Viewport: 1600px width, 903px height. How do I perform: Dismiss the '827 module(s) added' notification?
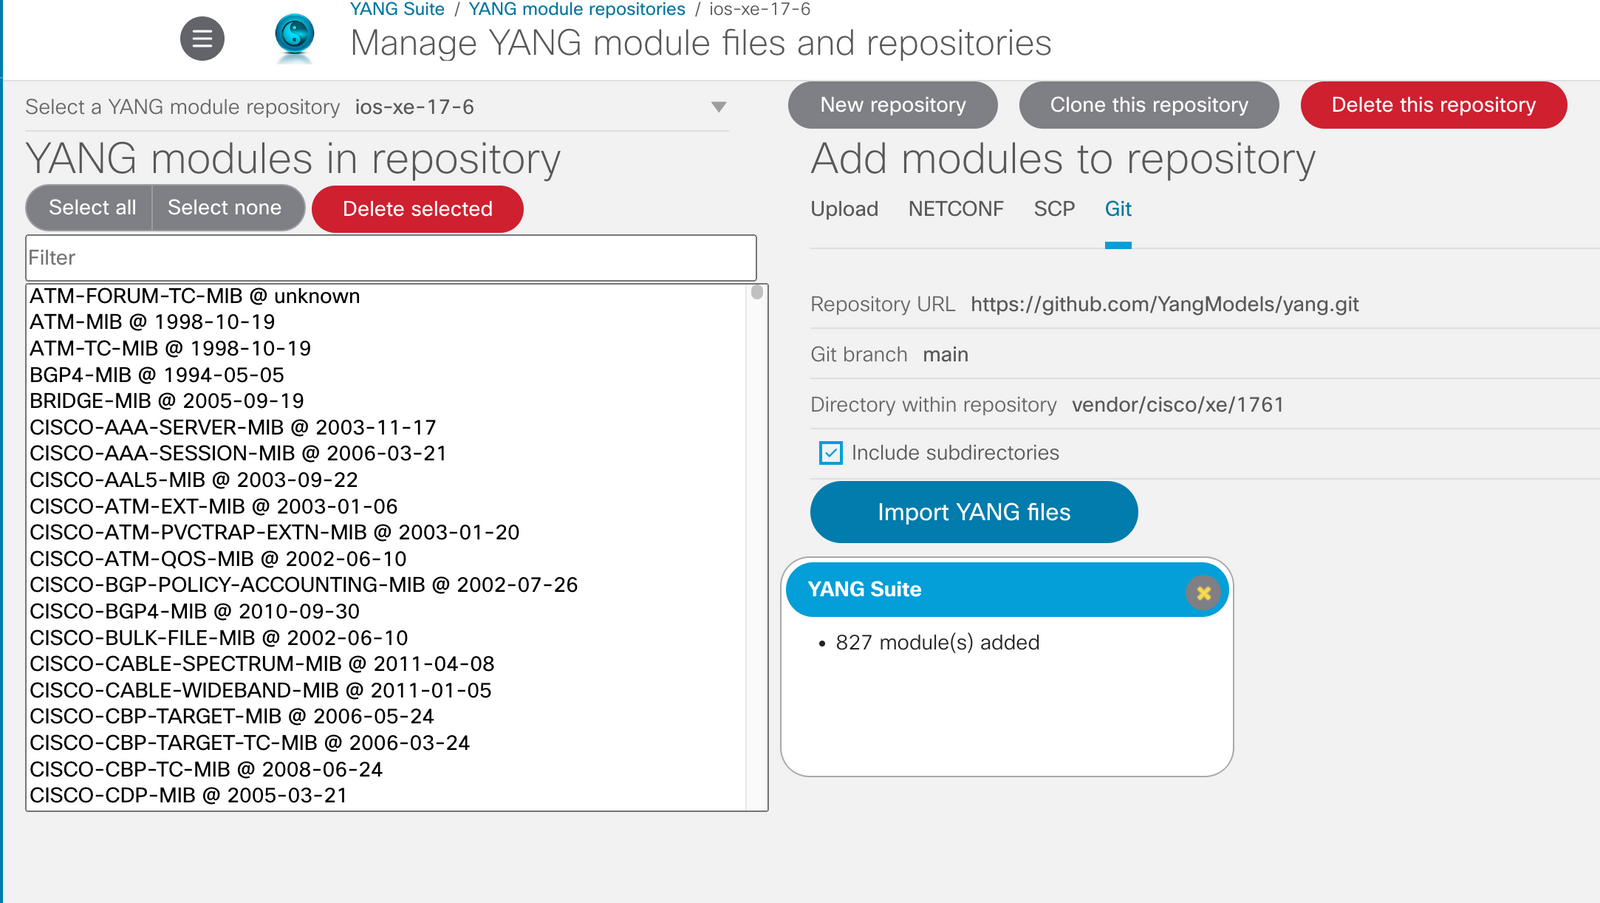coord(1204,591)
